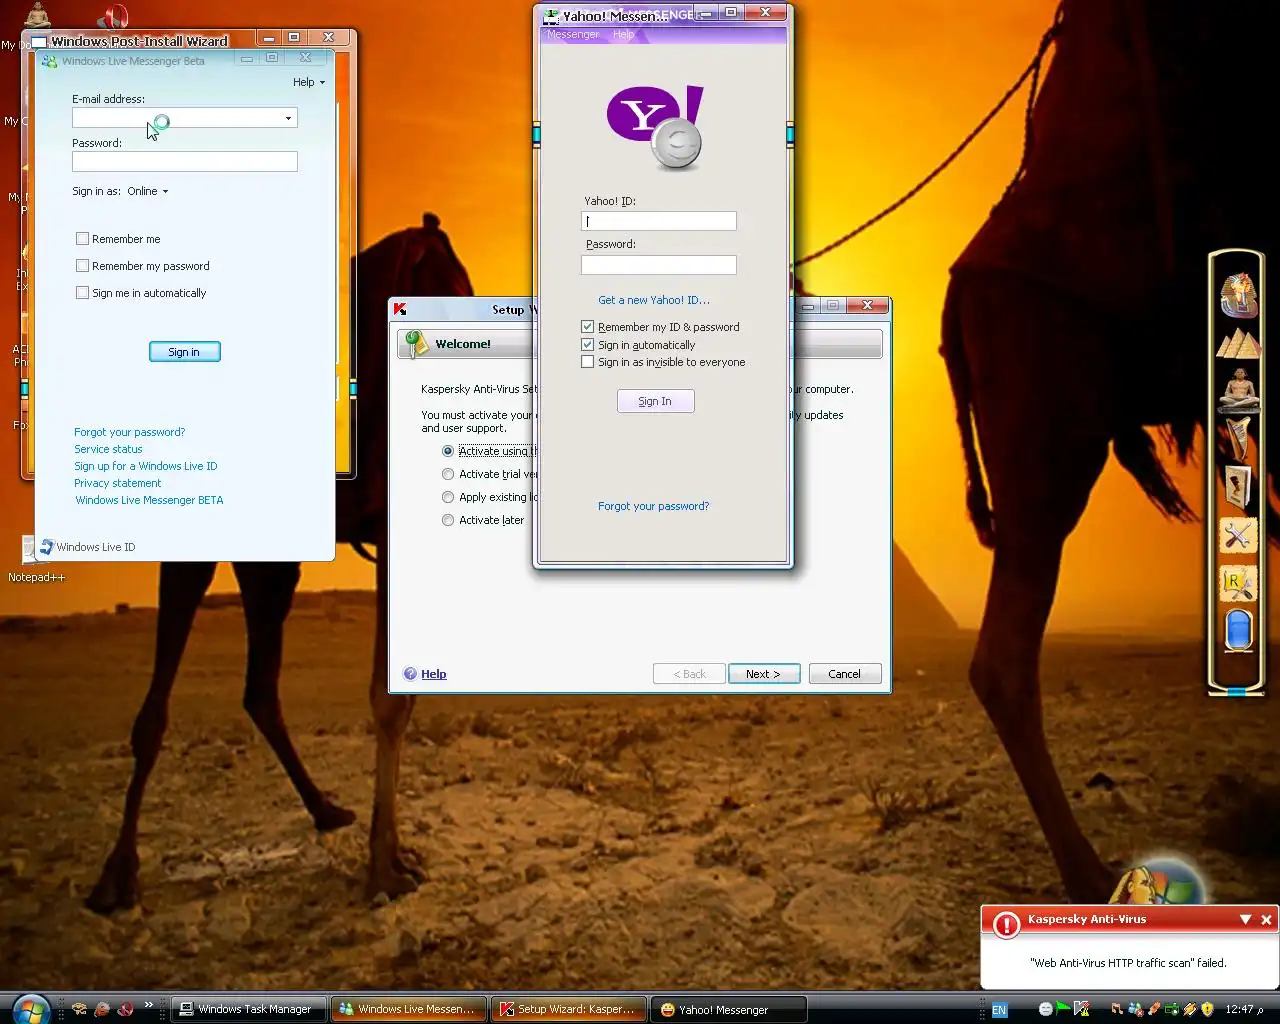The image size is (1280, 1024).
Task: Click the Windows Live Messenger tray icon
Action: (x=1135, y=1010)
